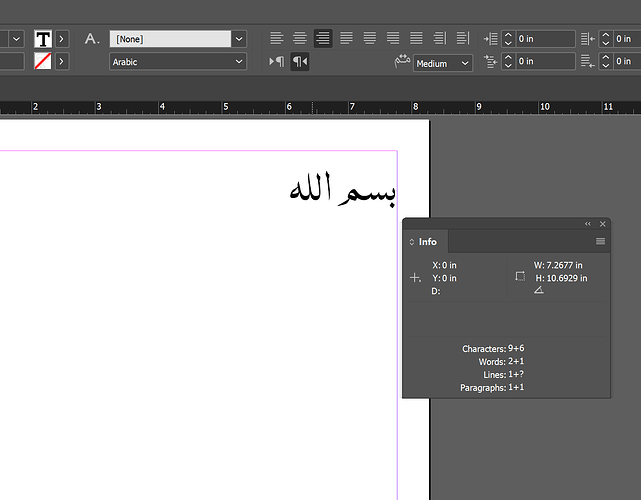The width and height of the screenshot is (641, 500).
Task: Open the Arabic language dropdown
Action: point(178,62)
